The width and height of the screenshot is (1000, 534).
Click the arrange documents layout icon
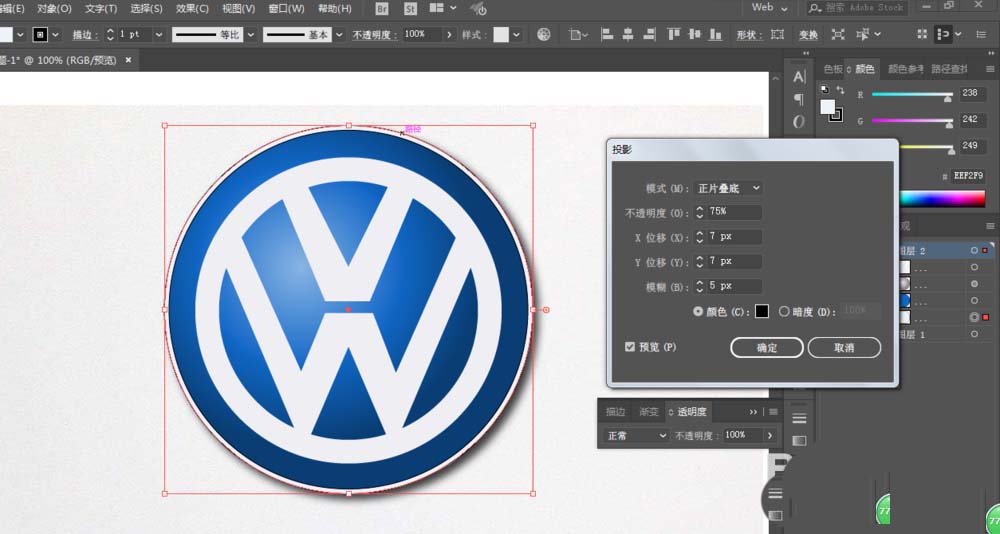pyautogui.click(x=437, y=8)
